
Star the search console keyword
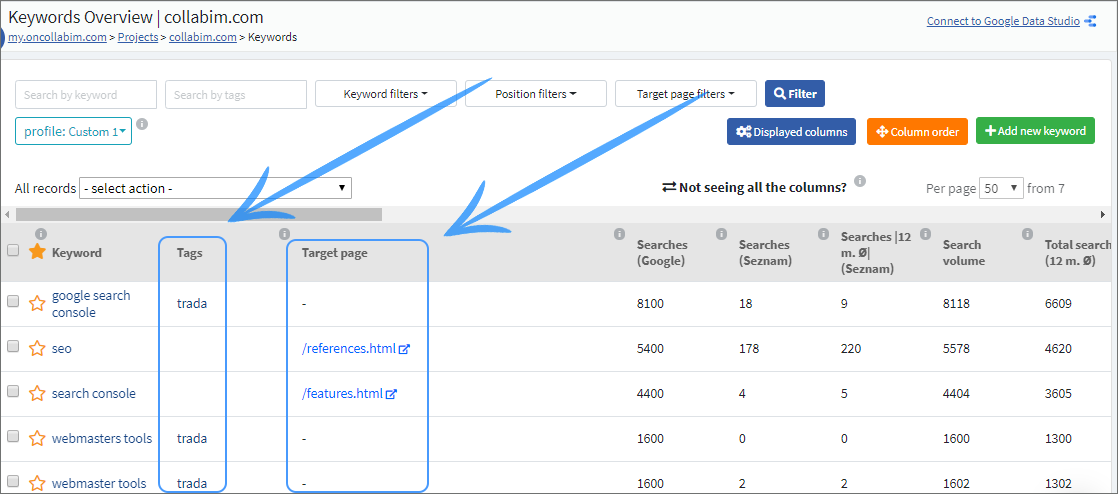(37, 393)
